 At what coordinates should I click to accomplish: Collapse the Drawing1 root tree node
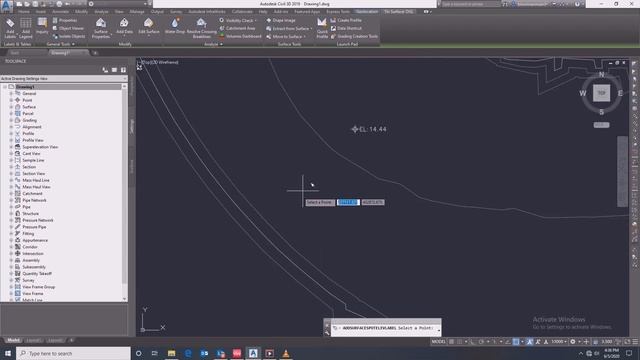[5, 87]
